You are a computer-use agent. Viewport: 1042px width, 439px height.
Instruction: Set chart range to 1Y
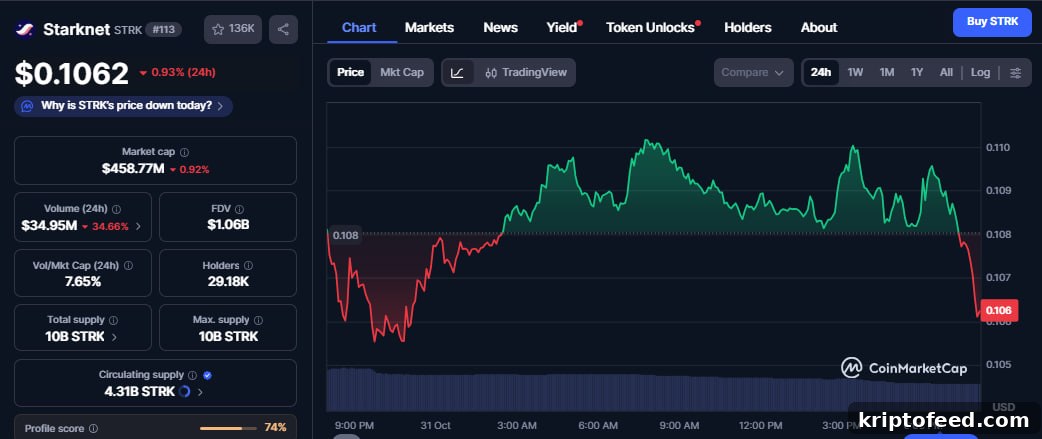[917, 72]
